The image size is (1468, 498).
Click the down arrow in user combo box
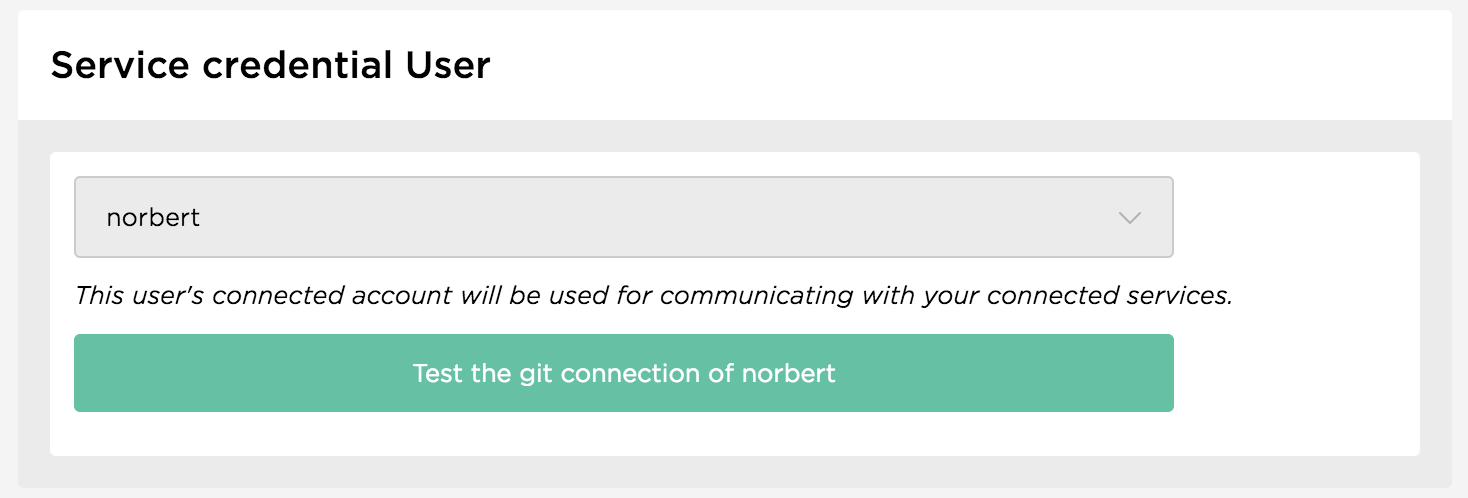click(1130, 218)
